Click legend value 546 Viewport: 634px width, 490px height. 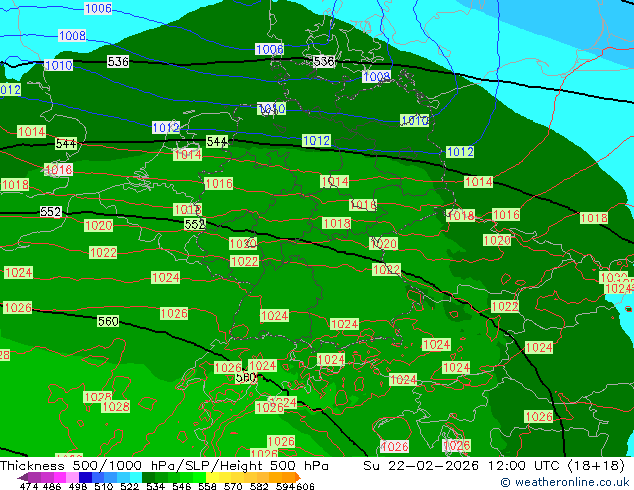182,486
